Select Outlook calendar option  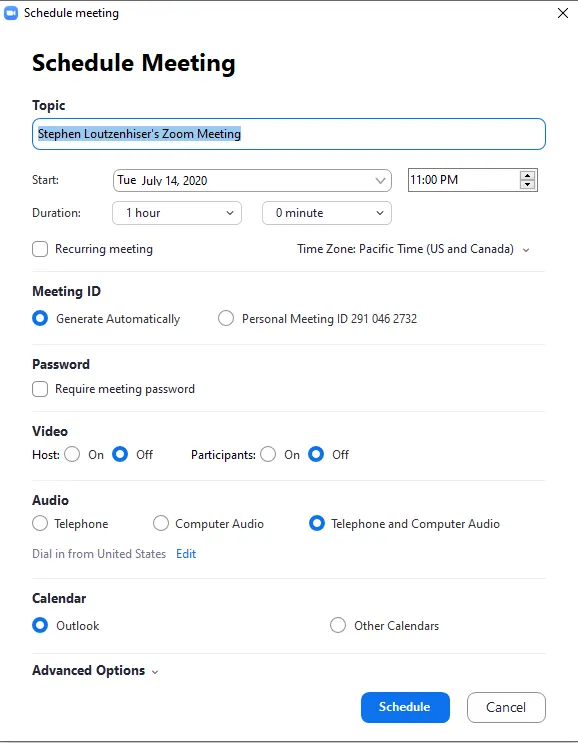40,625
